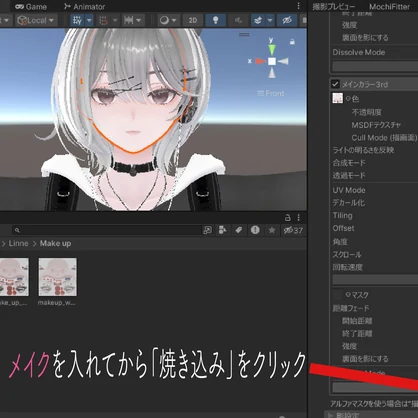Toggle the scene gizmo rotation lock
This screenshot has width=418, height=418.
point(292,42)
